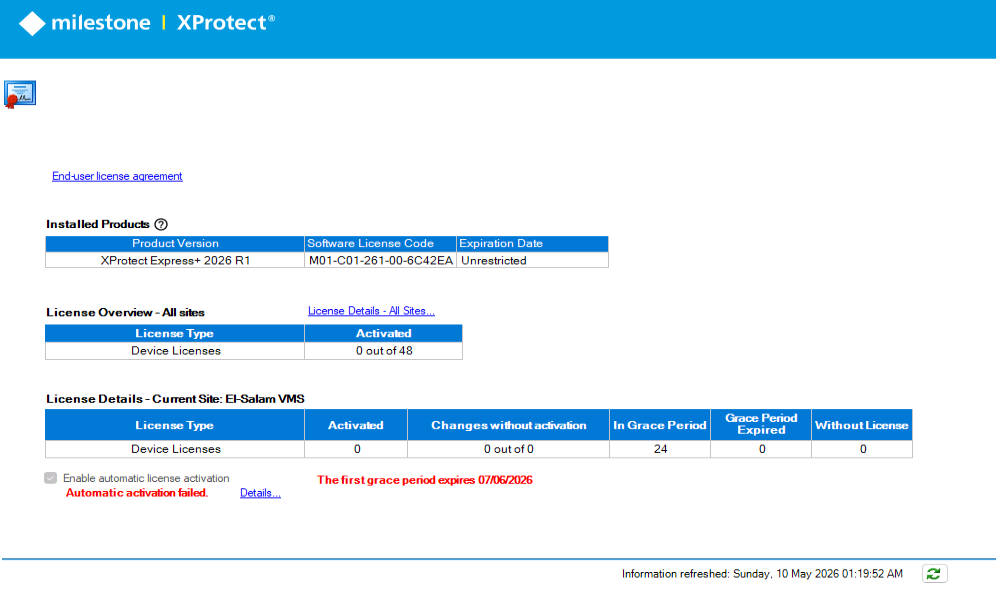Click the XProtect title text in banner
This screenshot has height=598, width=996.
pos(225,23)
